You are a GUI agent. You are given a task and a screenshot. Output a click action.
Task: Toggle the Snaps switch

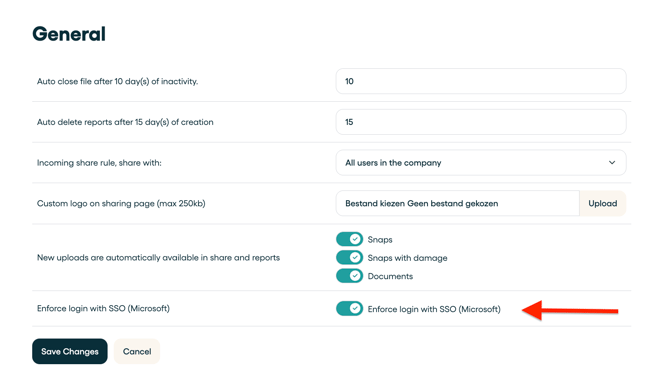(349, 239)
